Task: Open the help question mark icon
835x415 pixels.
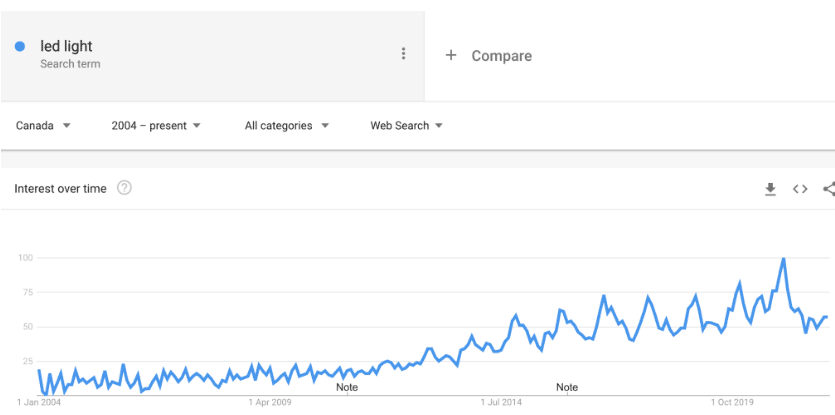Action: point(124,188)
